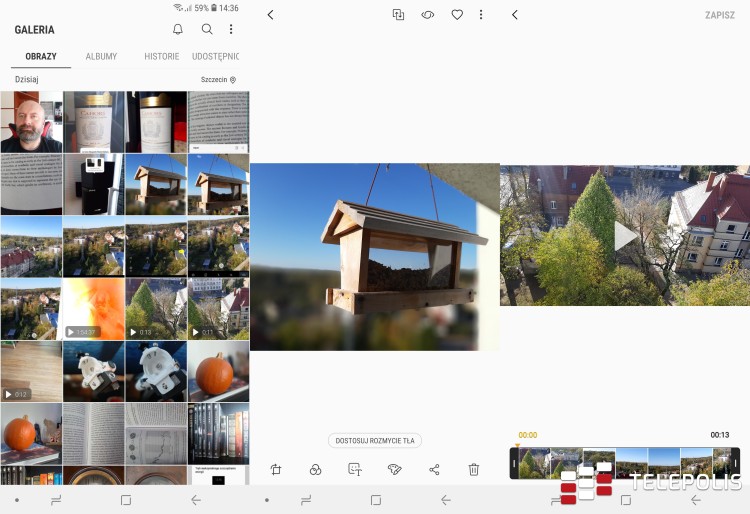Image resolution: width=750 pixels, height=514 pixels.
Task: Toggle the heart favorite on photo
Action: [457, 15]
